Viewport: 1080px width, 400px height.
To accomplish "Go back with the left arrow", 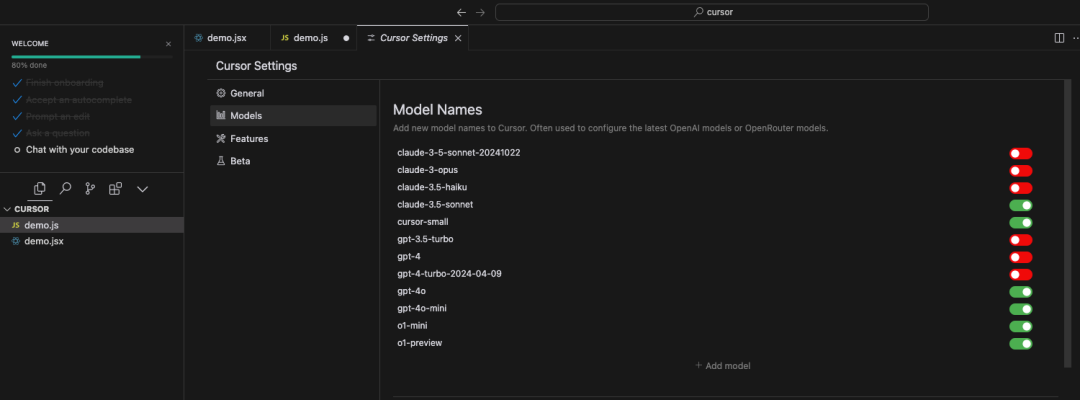I will pos(461,12).
